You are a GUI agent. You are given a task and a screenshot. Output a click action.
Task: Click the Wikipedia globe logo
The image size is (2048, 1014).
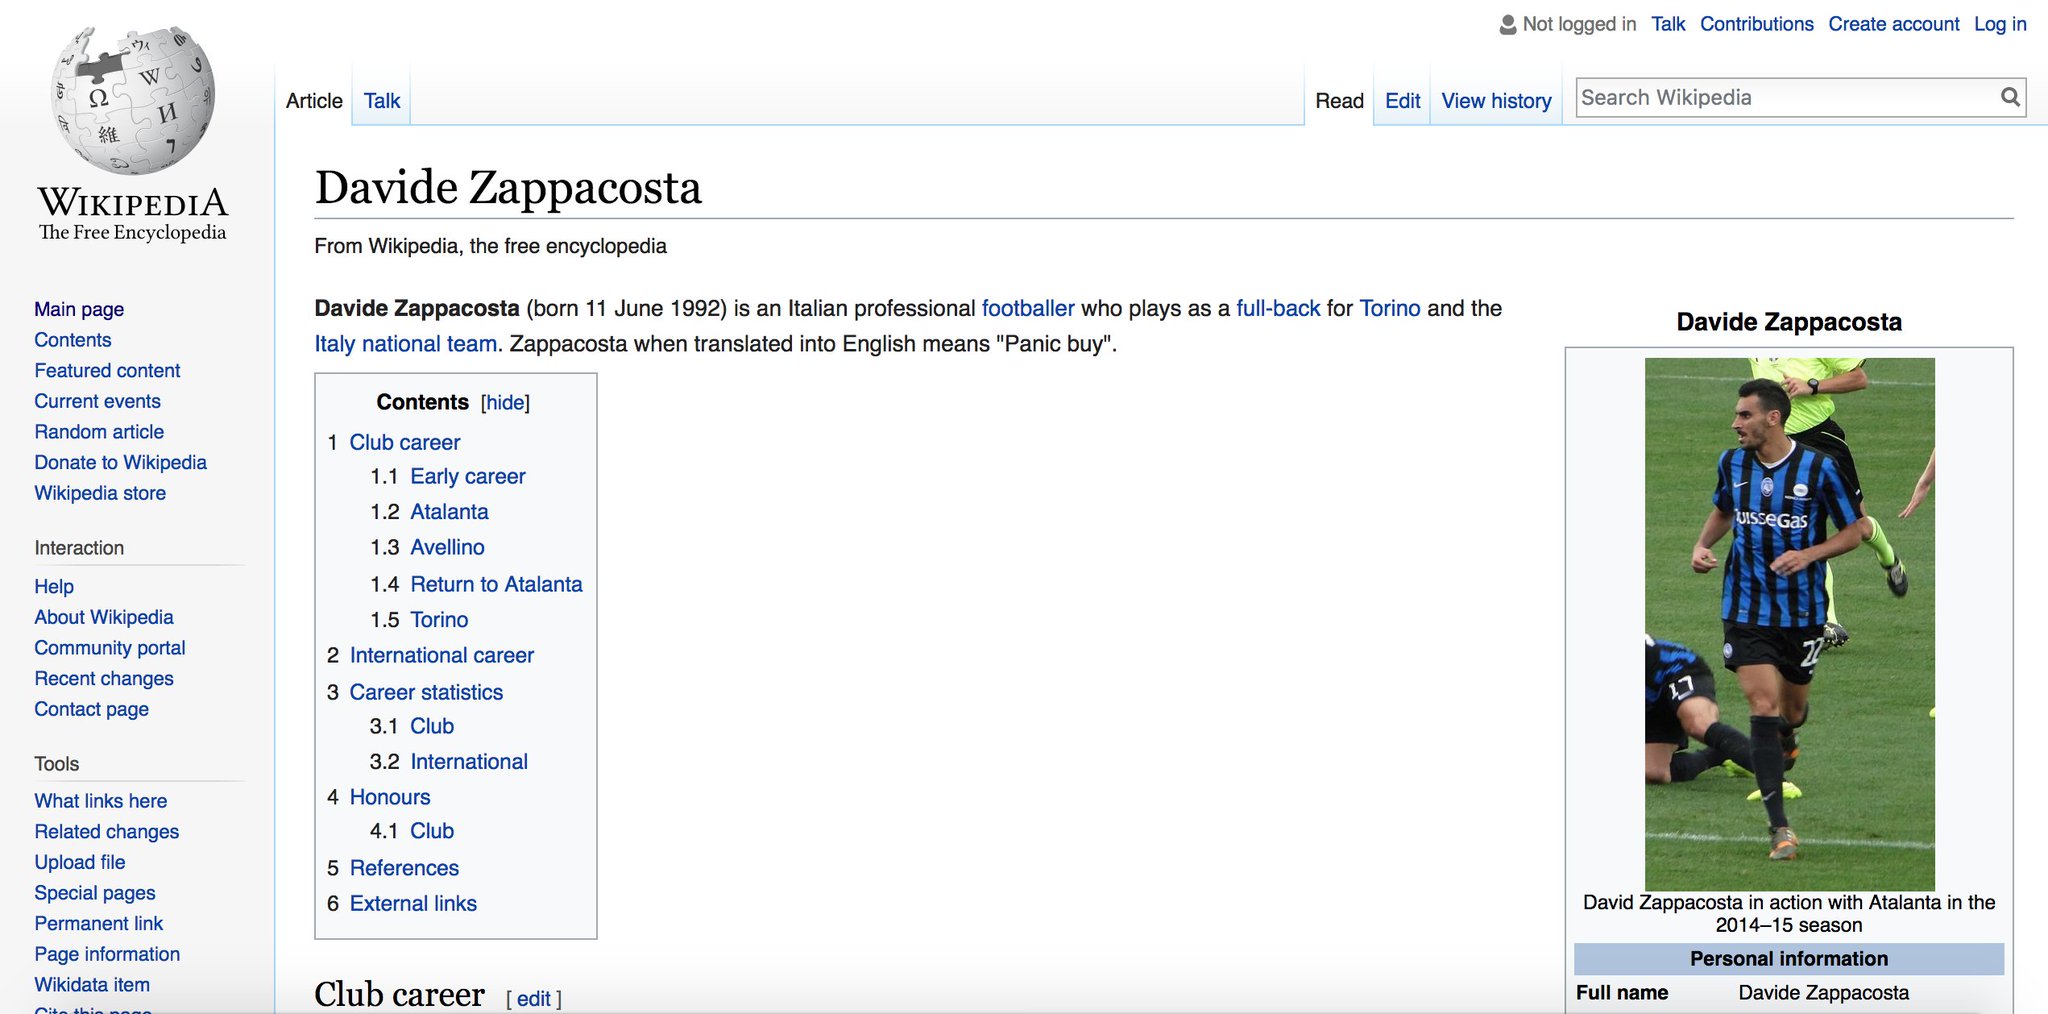[x=133, y=100]
